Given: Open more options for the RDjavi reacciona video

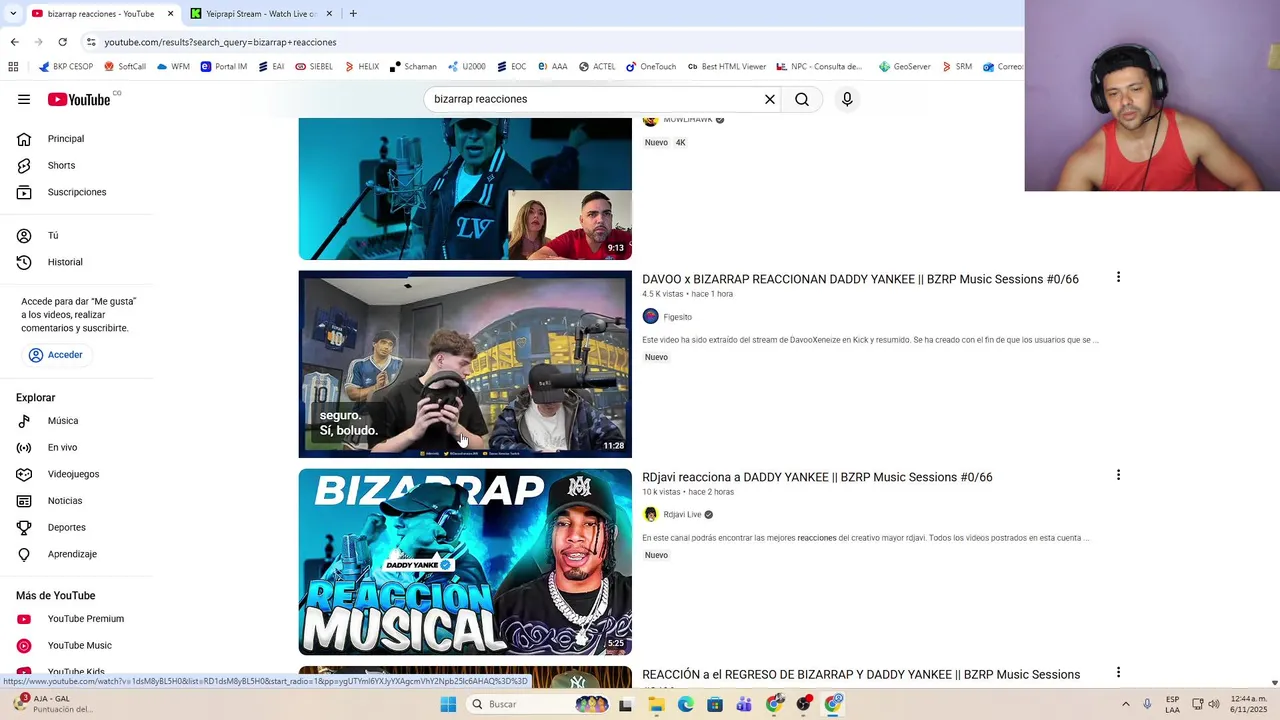Looking at the screenshot, I should [1118, 475].
